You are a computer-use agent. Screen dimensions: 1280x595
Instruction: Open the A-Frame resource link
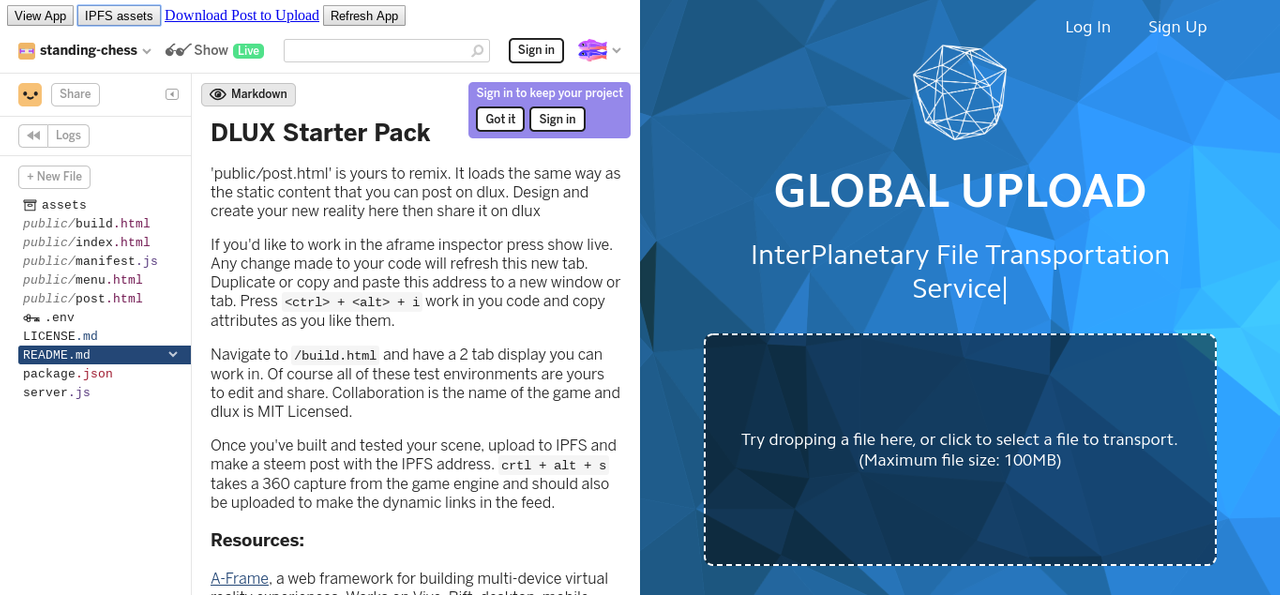click(x=240, y=578)
